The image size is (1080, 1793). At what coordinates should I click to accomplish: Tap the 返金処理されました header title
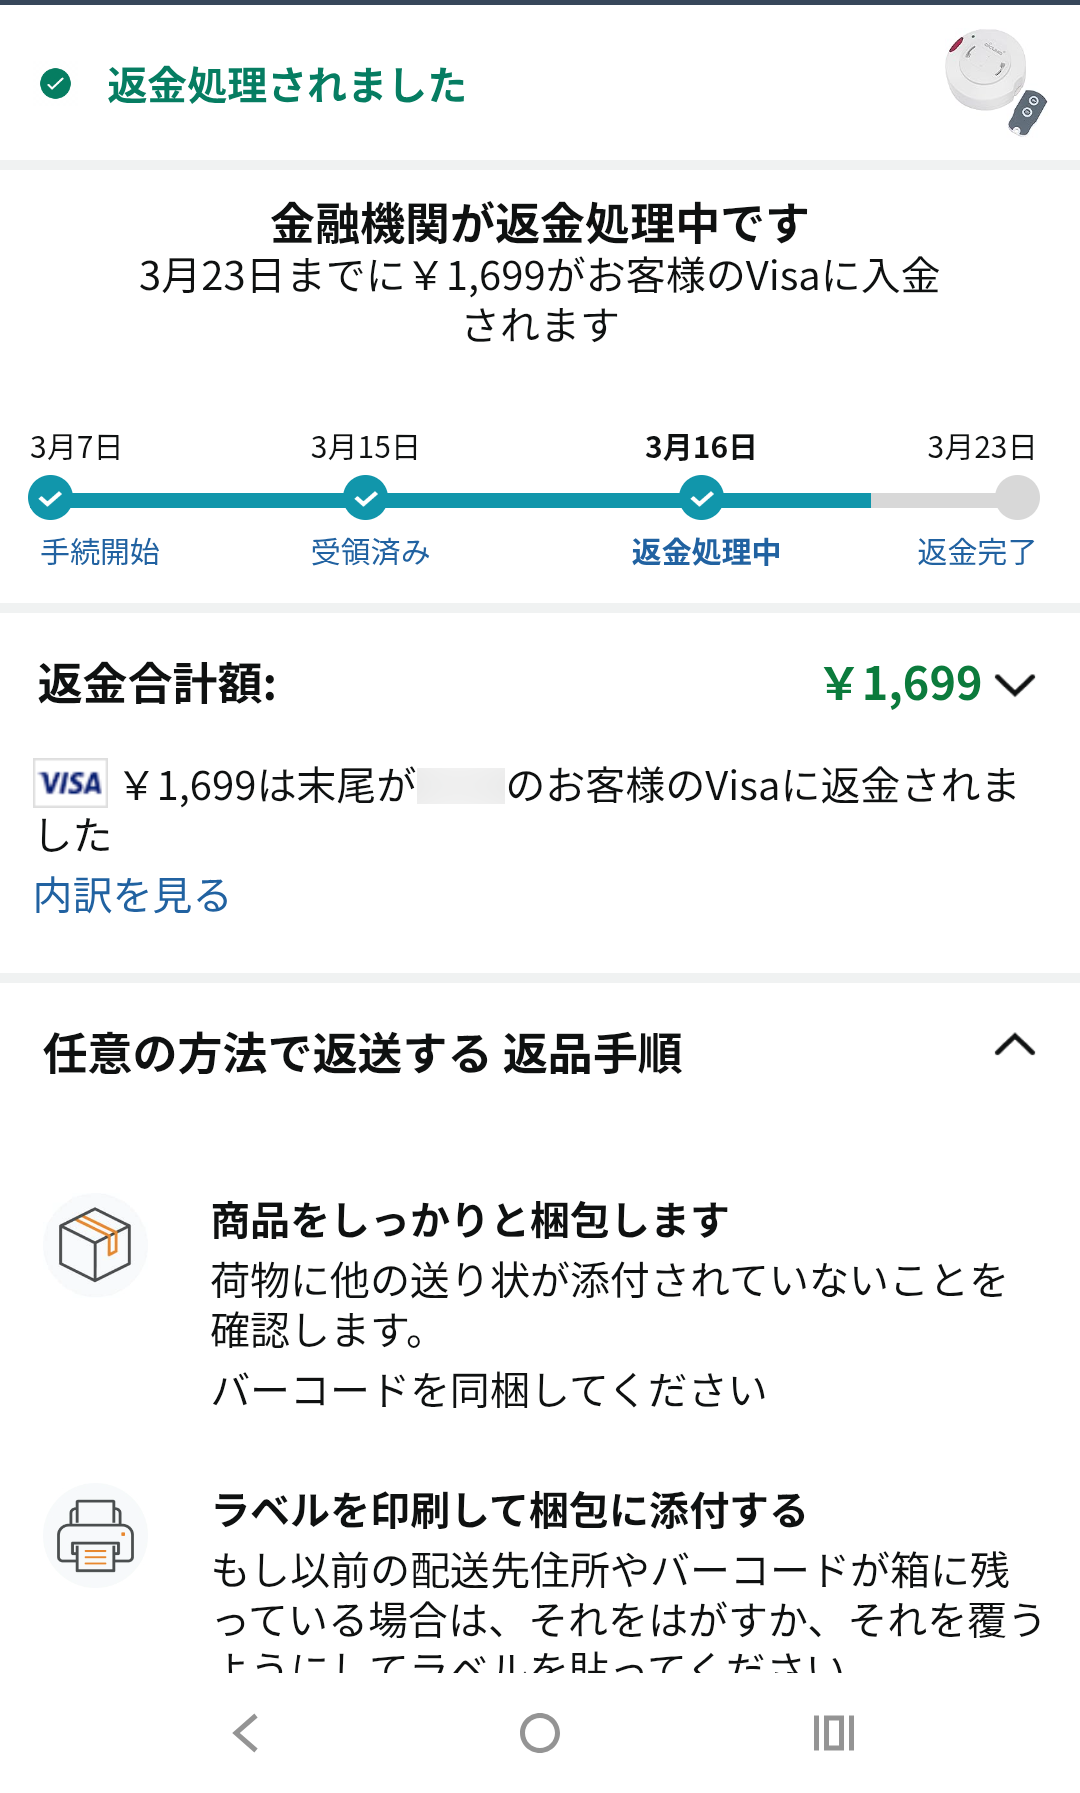(x=286, y=85)
